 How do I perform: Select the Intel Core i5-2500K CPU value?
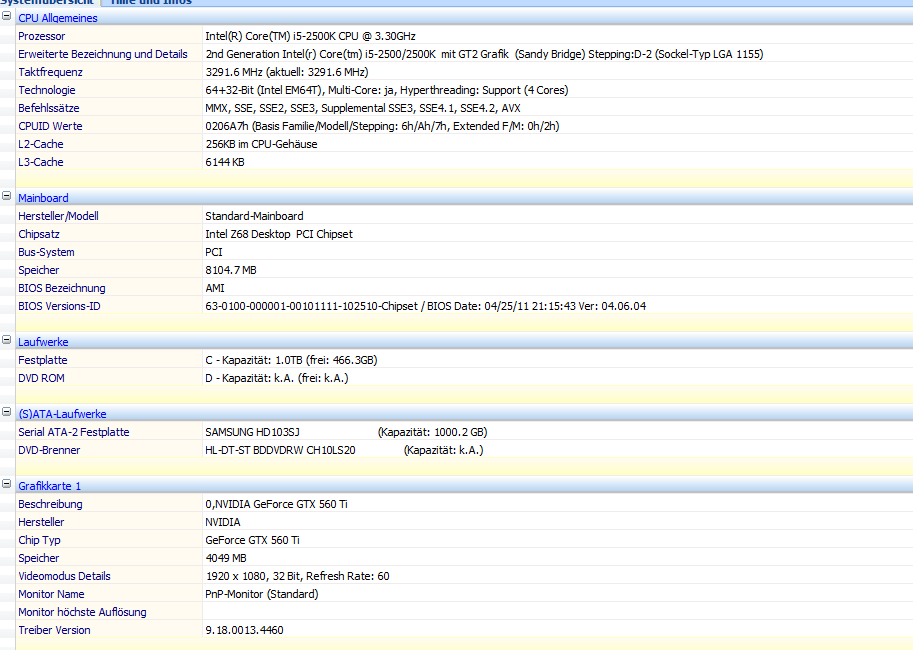point(310,36)
